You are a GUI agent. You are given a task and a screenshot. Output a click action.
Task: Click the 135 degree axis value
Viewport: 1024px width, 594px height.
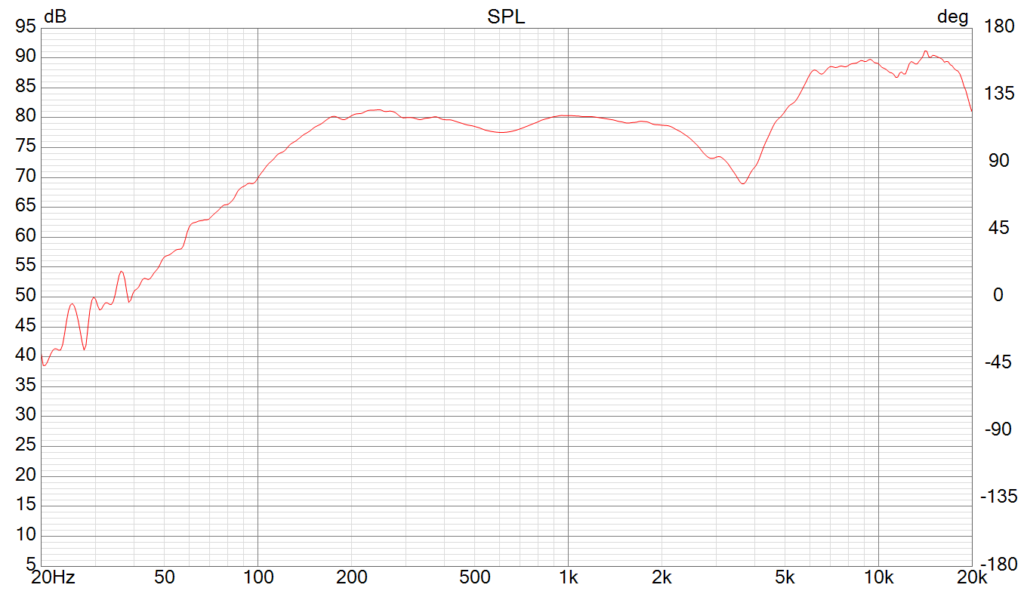[999, 93]
